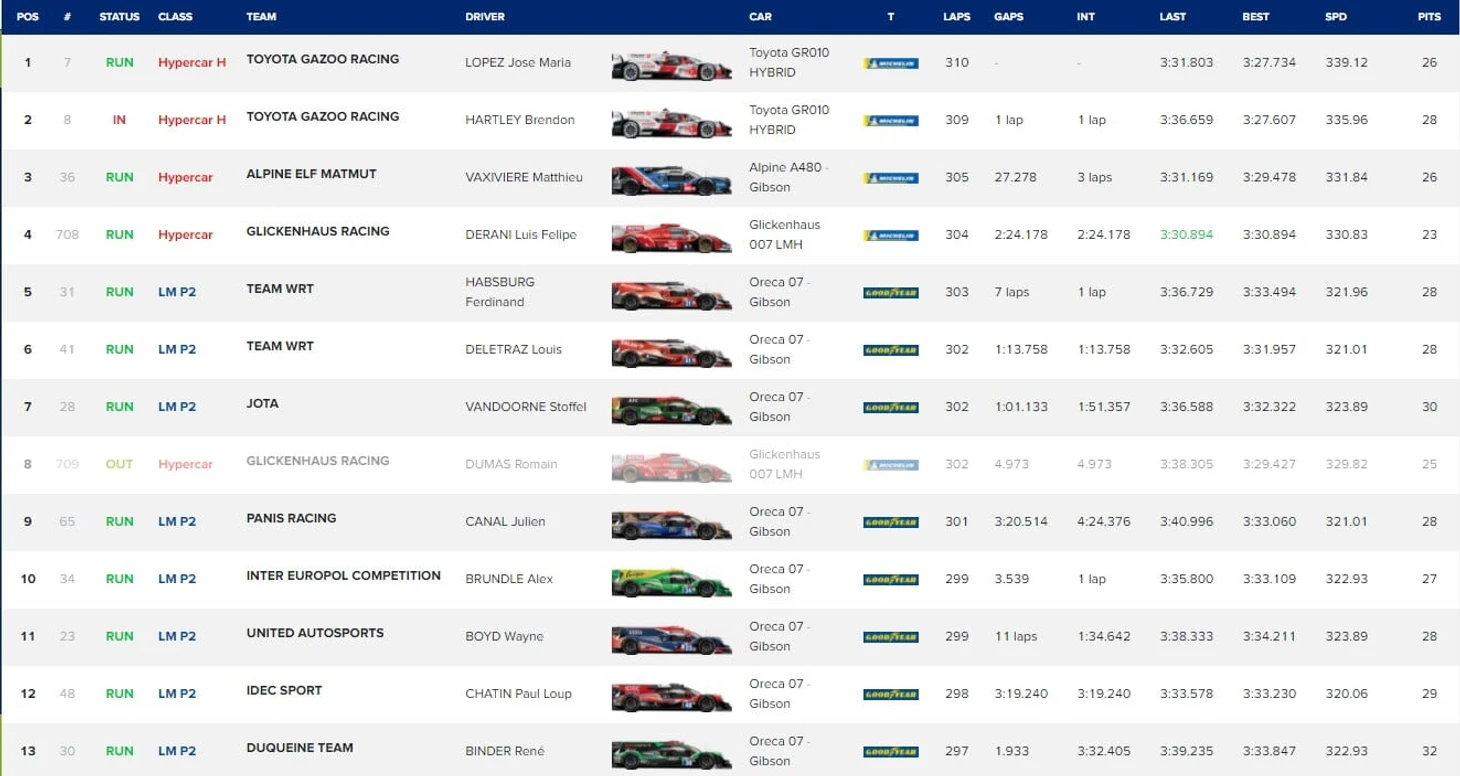This screenshot has width=1460, height=776.
Task: Click Goodyear logo in BRUNDLE row
Action: [x=890, y=579]
